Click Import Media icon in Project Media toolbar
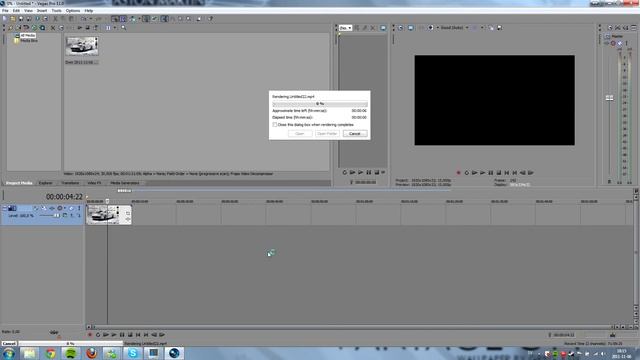 (x=18, y=28)
